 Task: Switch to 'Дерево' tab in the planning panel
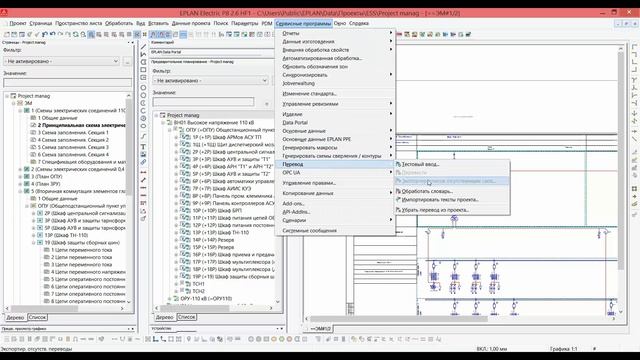tap(165, 317)
